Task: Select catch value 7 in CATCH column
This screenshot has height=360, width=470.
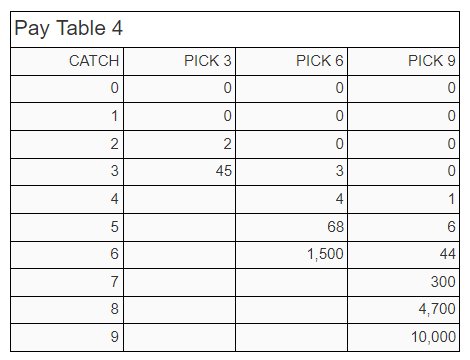Action: [115, 282]
